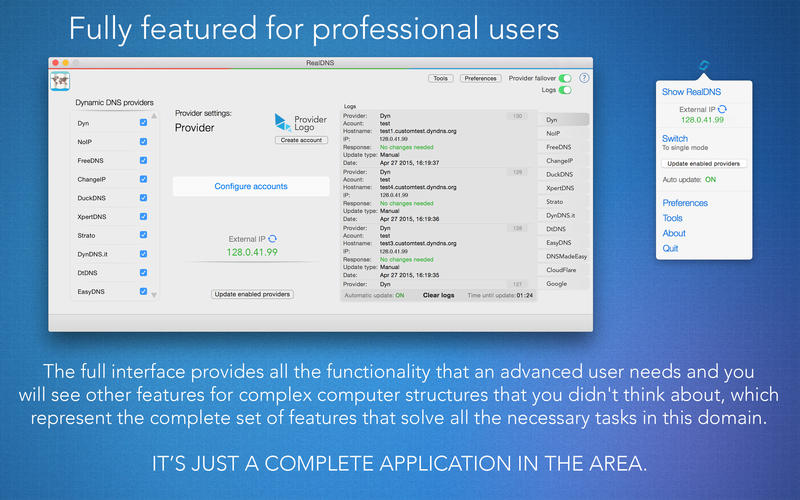800x500 pixels.
Task: Open the Preferences button in toolbar
Action: [x=481, y=78]
